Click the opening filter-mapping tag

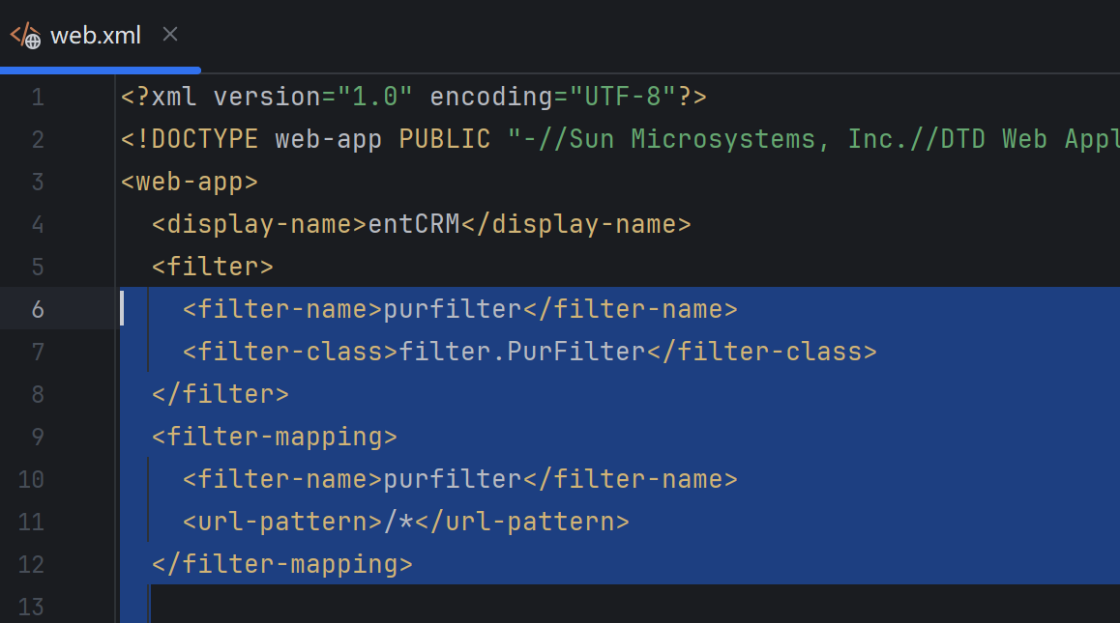(x=274, y=437)
